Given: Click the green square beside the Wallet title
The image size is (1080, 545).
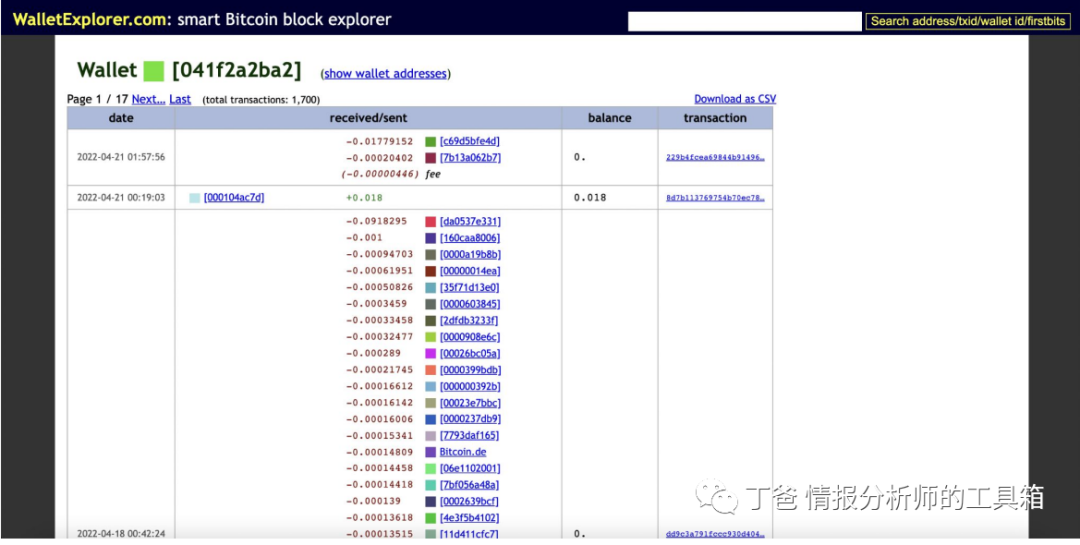Looking at the screenshot, I should click(153, 71).
